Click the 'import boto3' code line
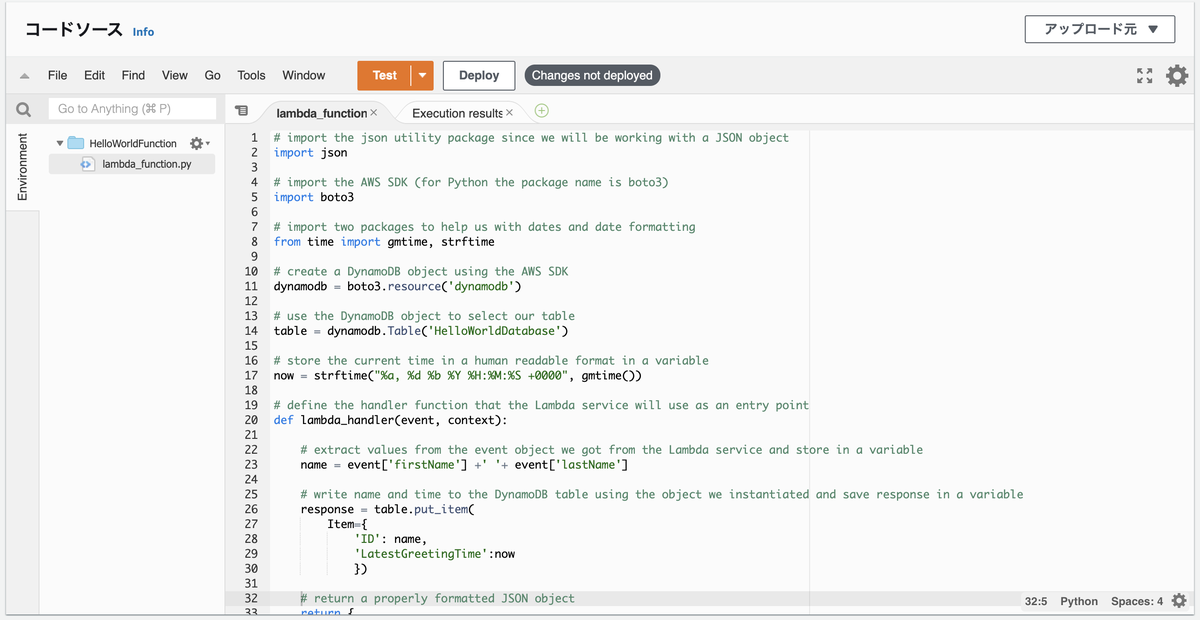The image size is (1200, 620). tap(314, 197)
